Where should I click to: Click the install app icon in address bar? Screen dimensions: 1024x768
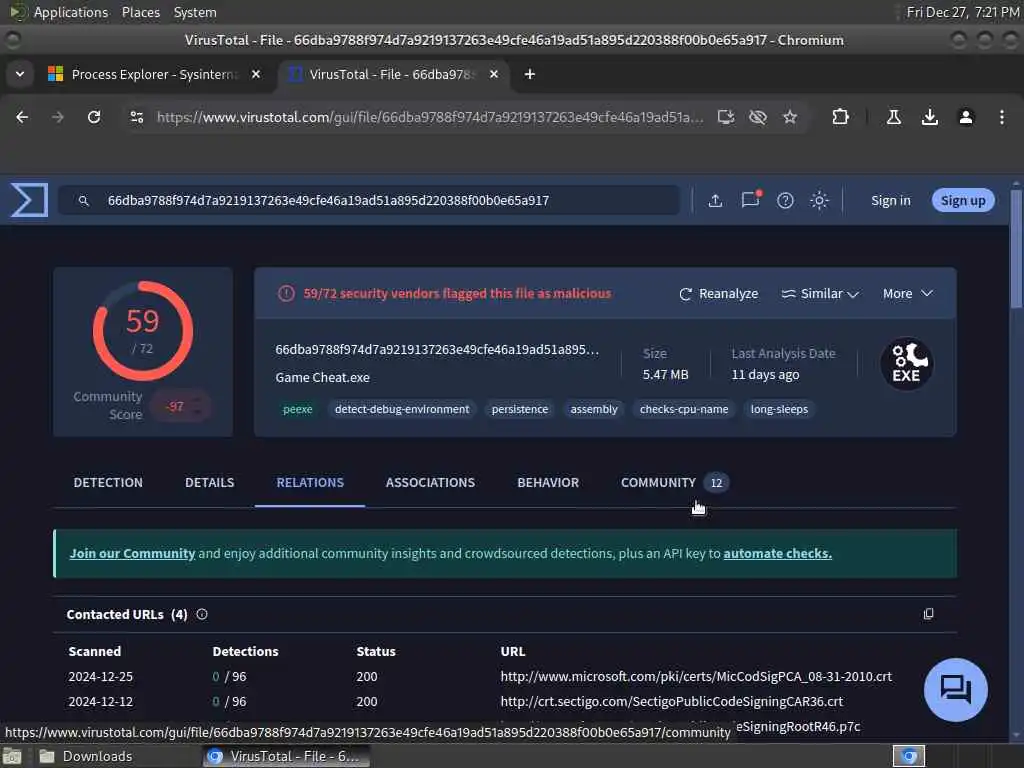726,117
